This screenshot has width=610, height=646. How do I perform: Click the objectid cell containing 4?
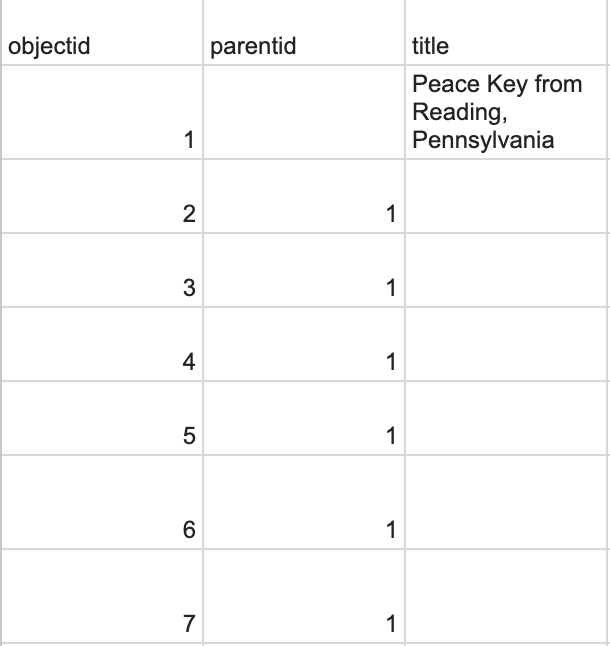100,344
